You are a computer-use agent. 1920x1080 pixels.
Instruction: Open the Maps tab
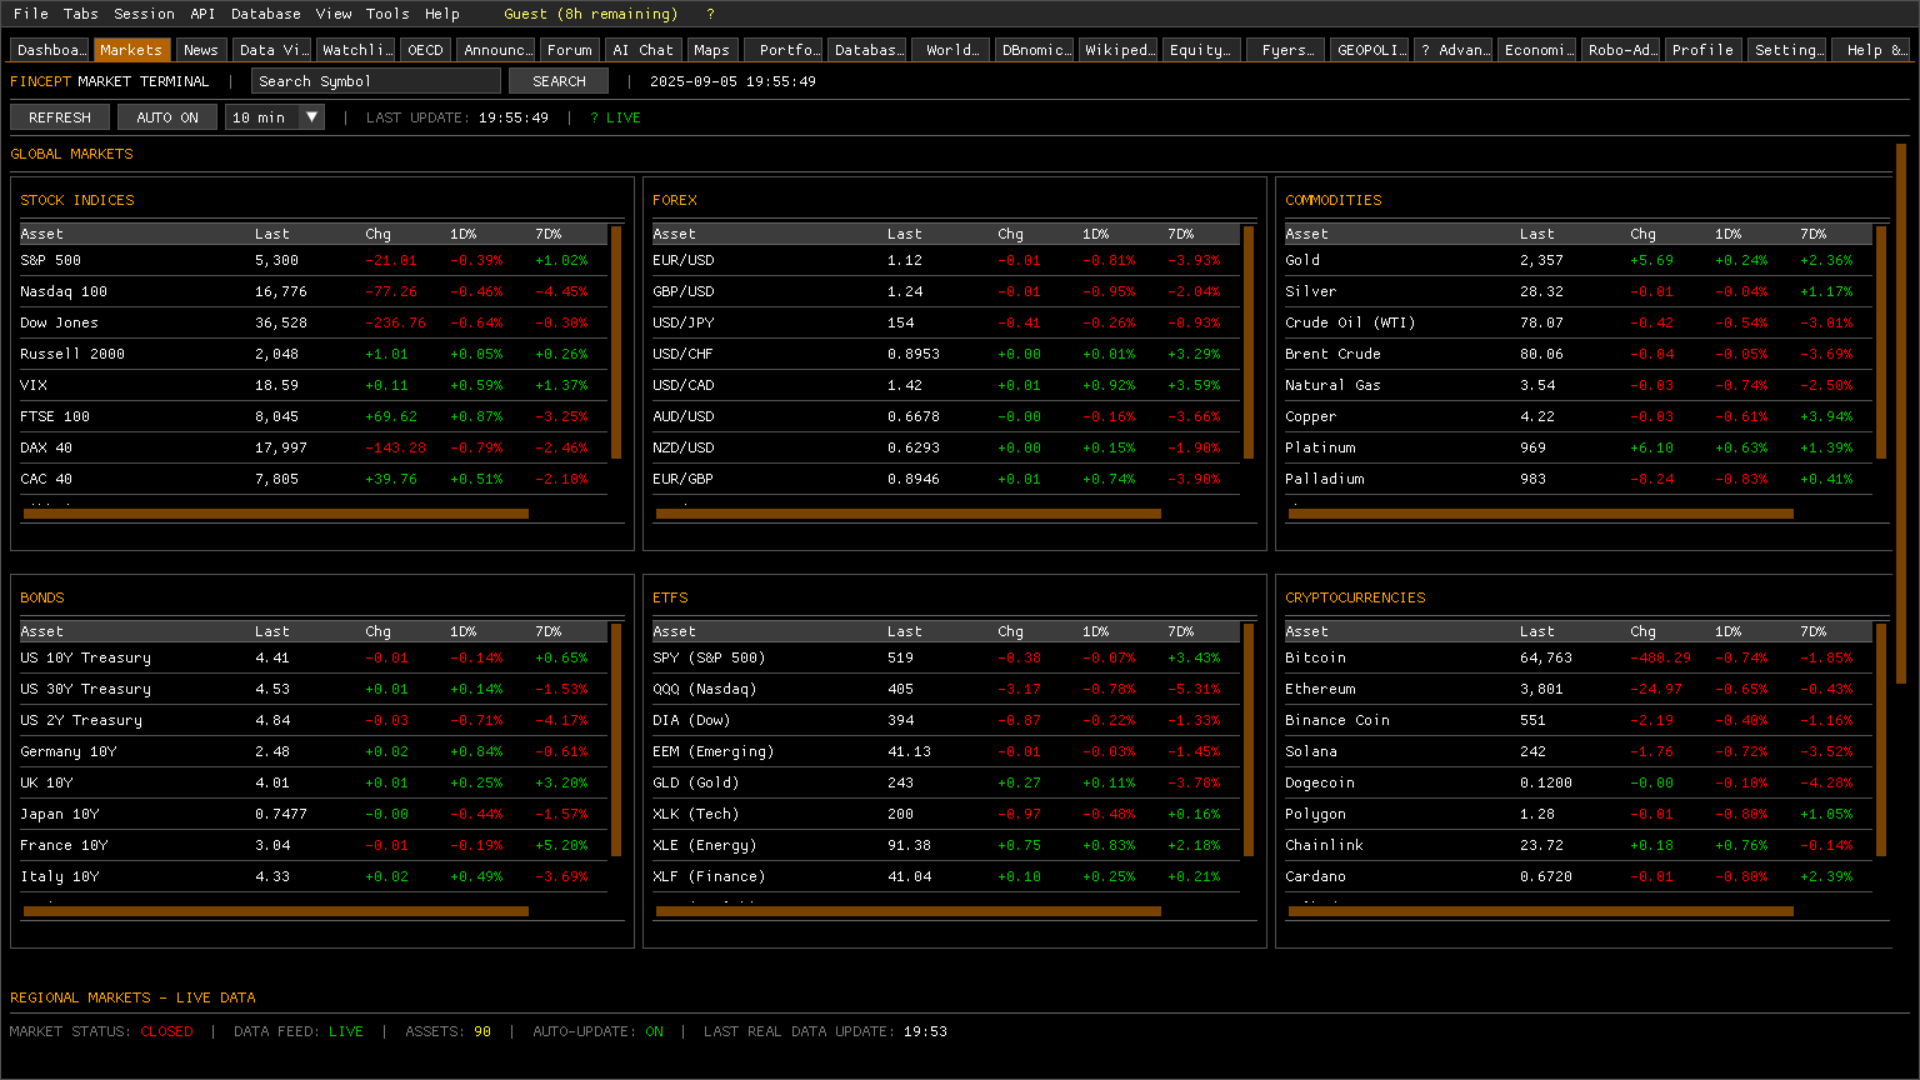pos(711,50)
